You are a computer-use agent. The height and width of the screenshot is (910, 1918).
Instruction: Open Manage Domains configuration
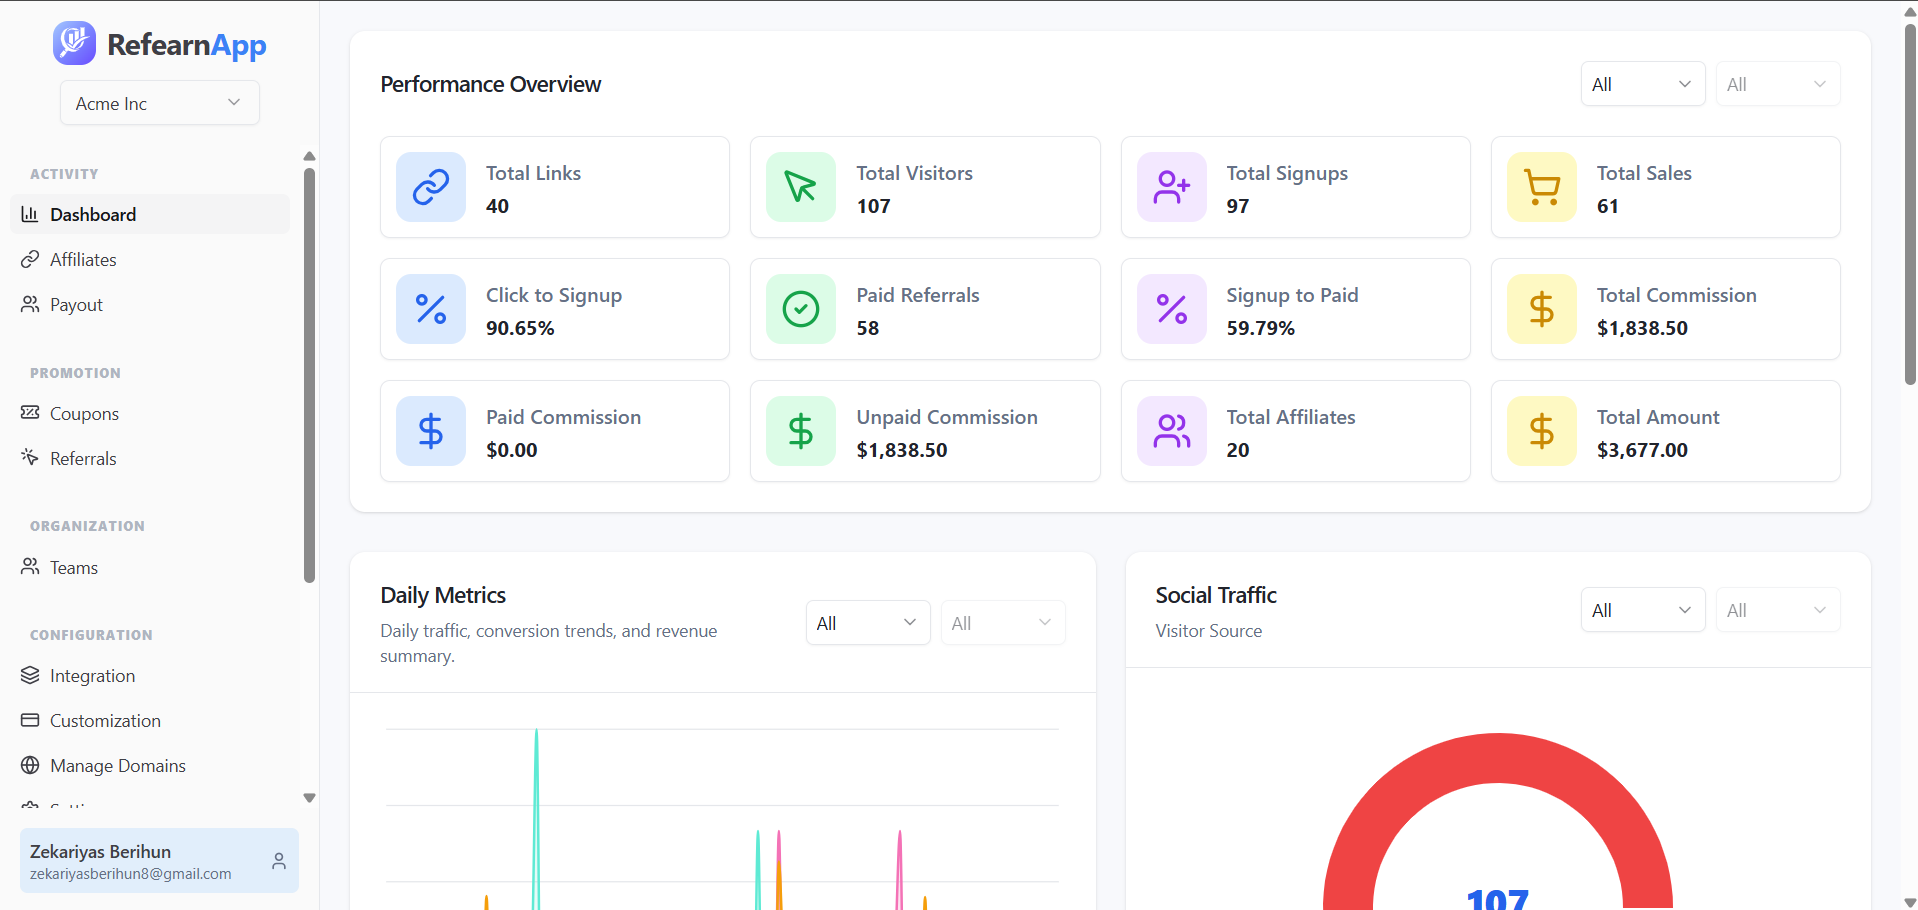[x=117, y=765]
